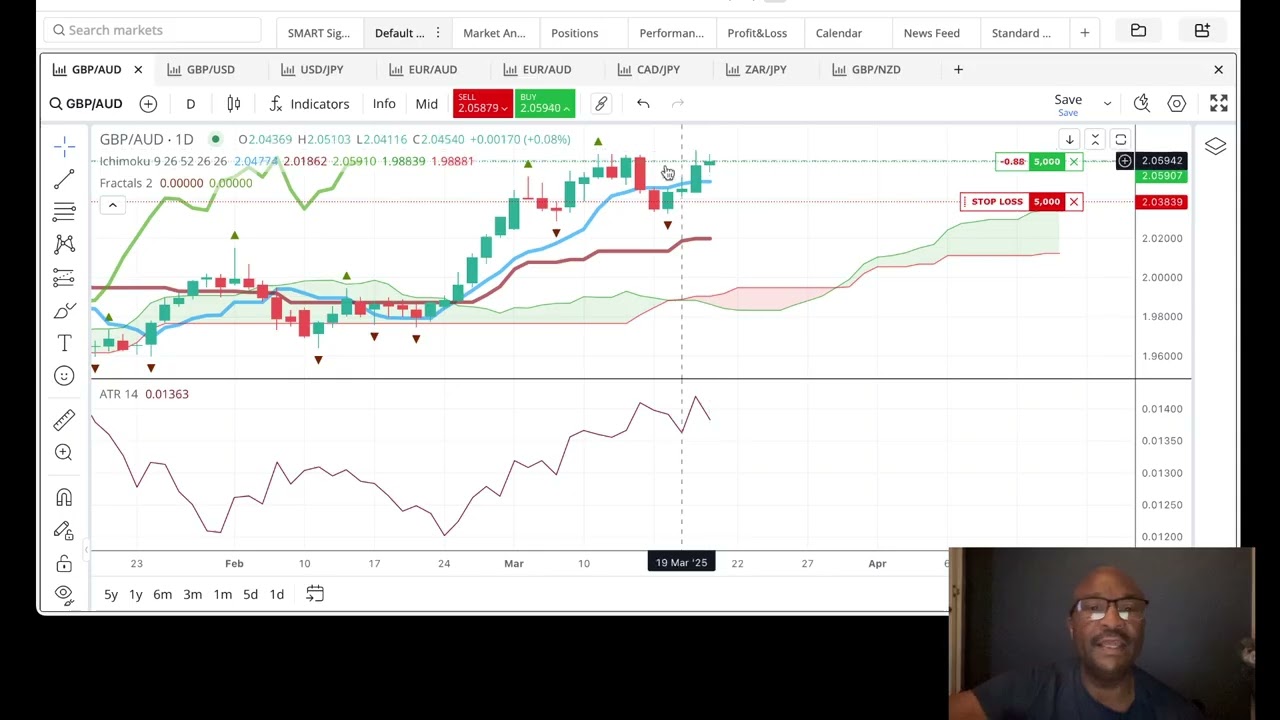The height and width of the screenshot is (720, 1280).
Task: Redo the chart action
Action: [x=678, y=104]
